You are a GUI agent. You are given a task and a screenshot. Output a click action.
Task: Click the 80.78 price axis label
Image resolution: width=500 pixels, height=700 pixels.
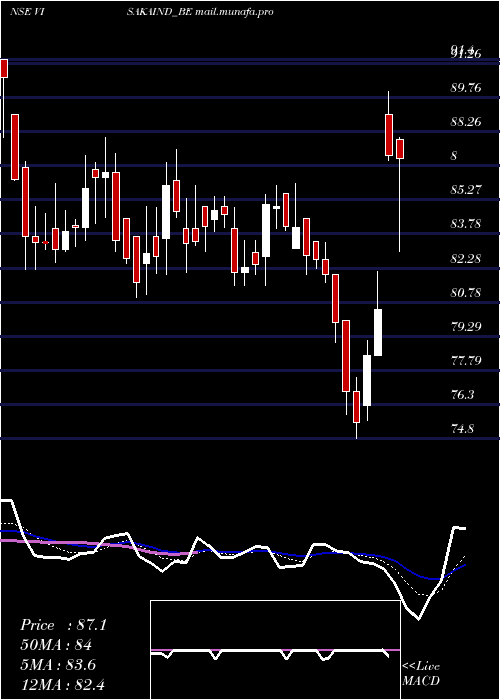point(466,293)
